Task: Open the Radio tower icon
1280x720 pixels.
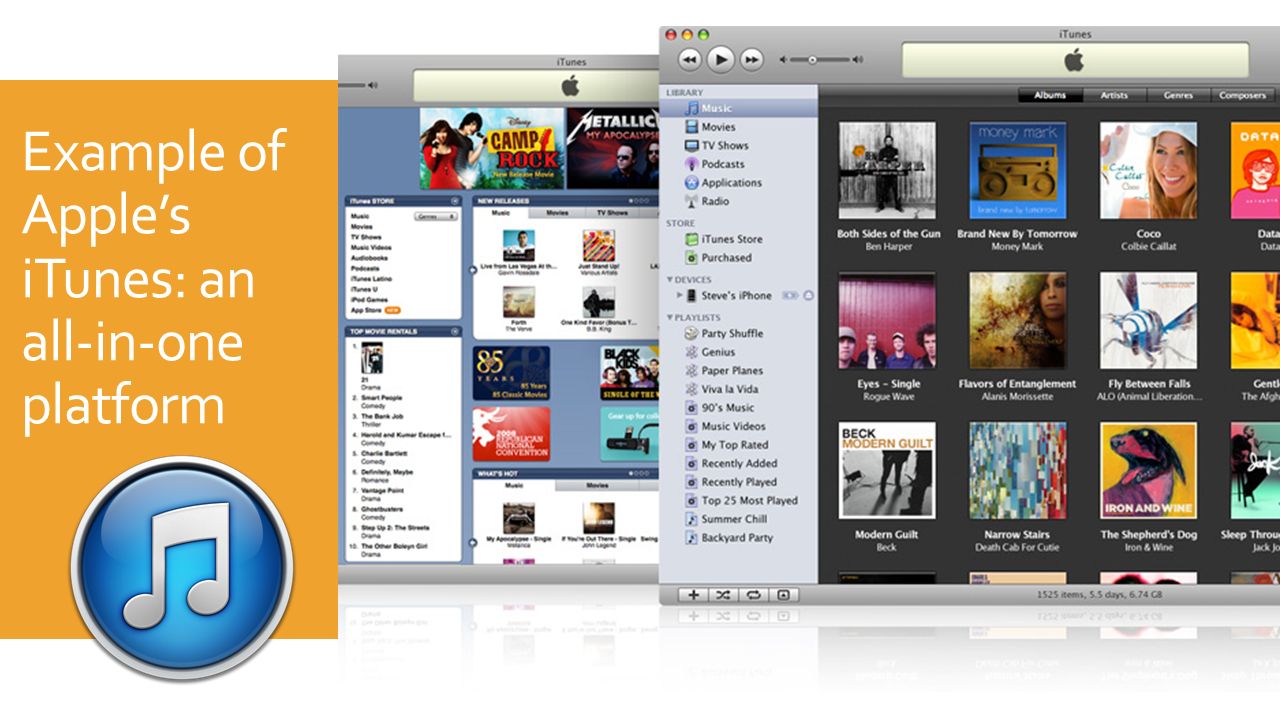Action: 692,201
